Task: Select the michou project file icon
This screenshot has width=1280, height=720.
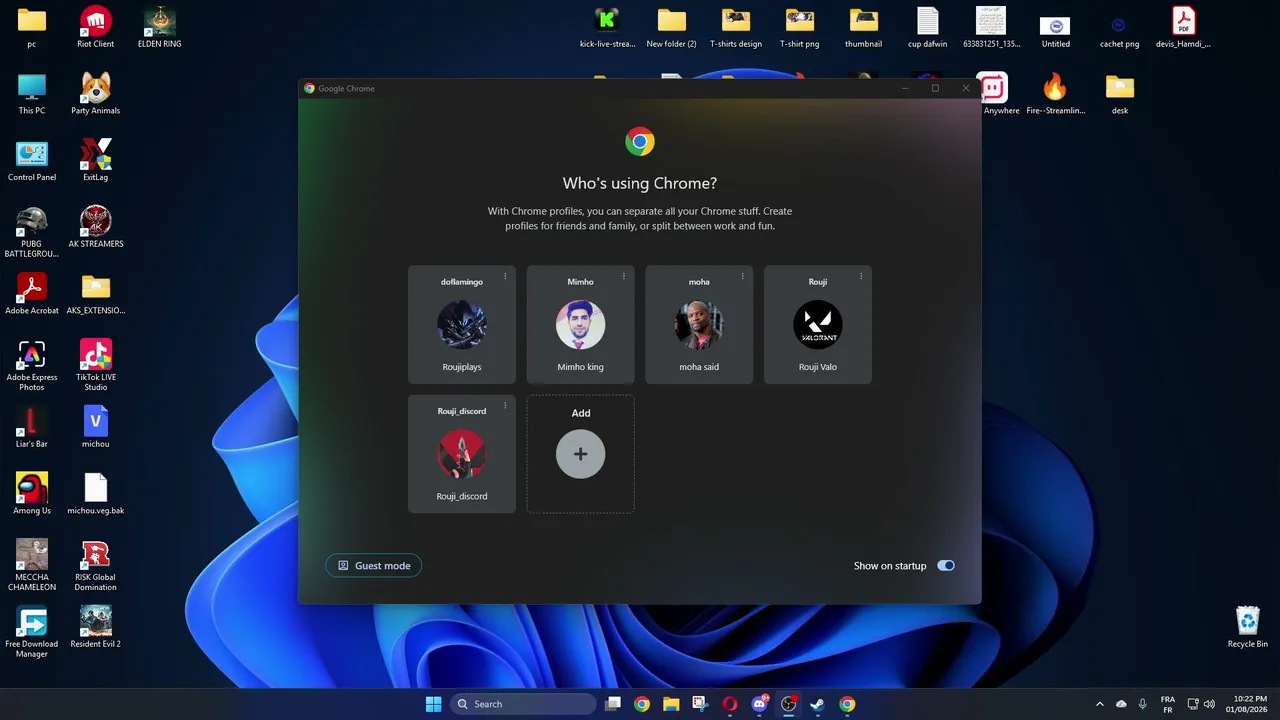Action: [96, 427]
